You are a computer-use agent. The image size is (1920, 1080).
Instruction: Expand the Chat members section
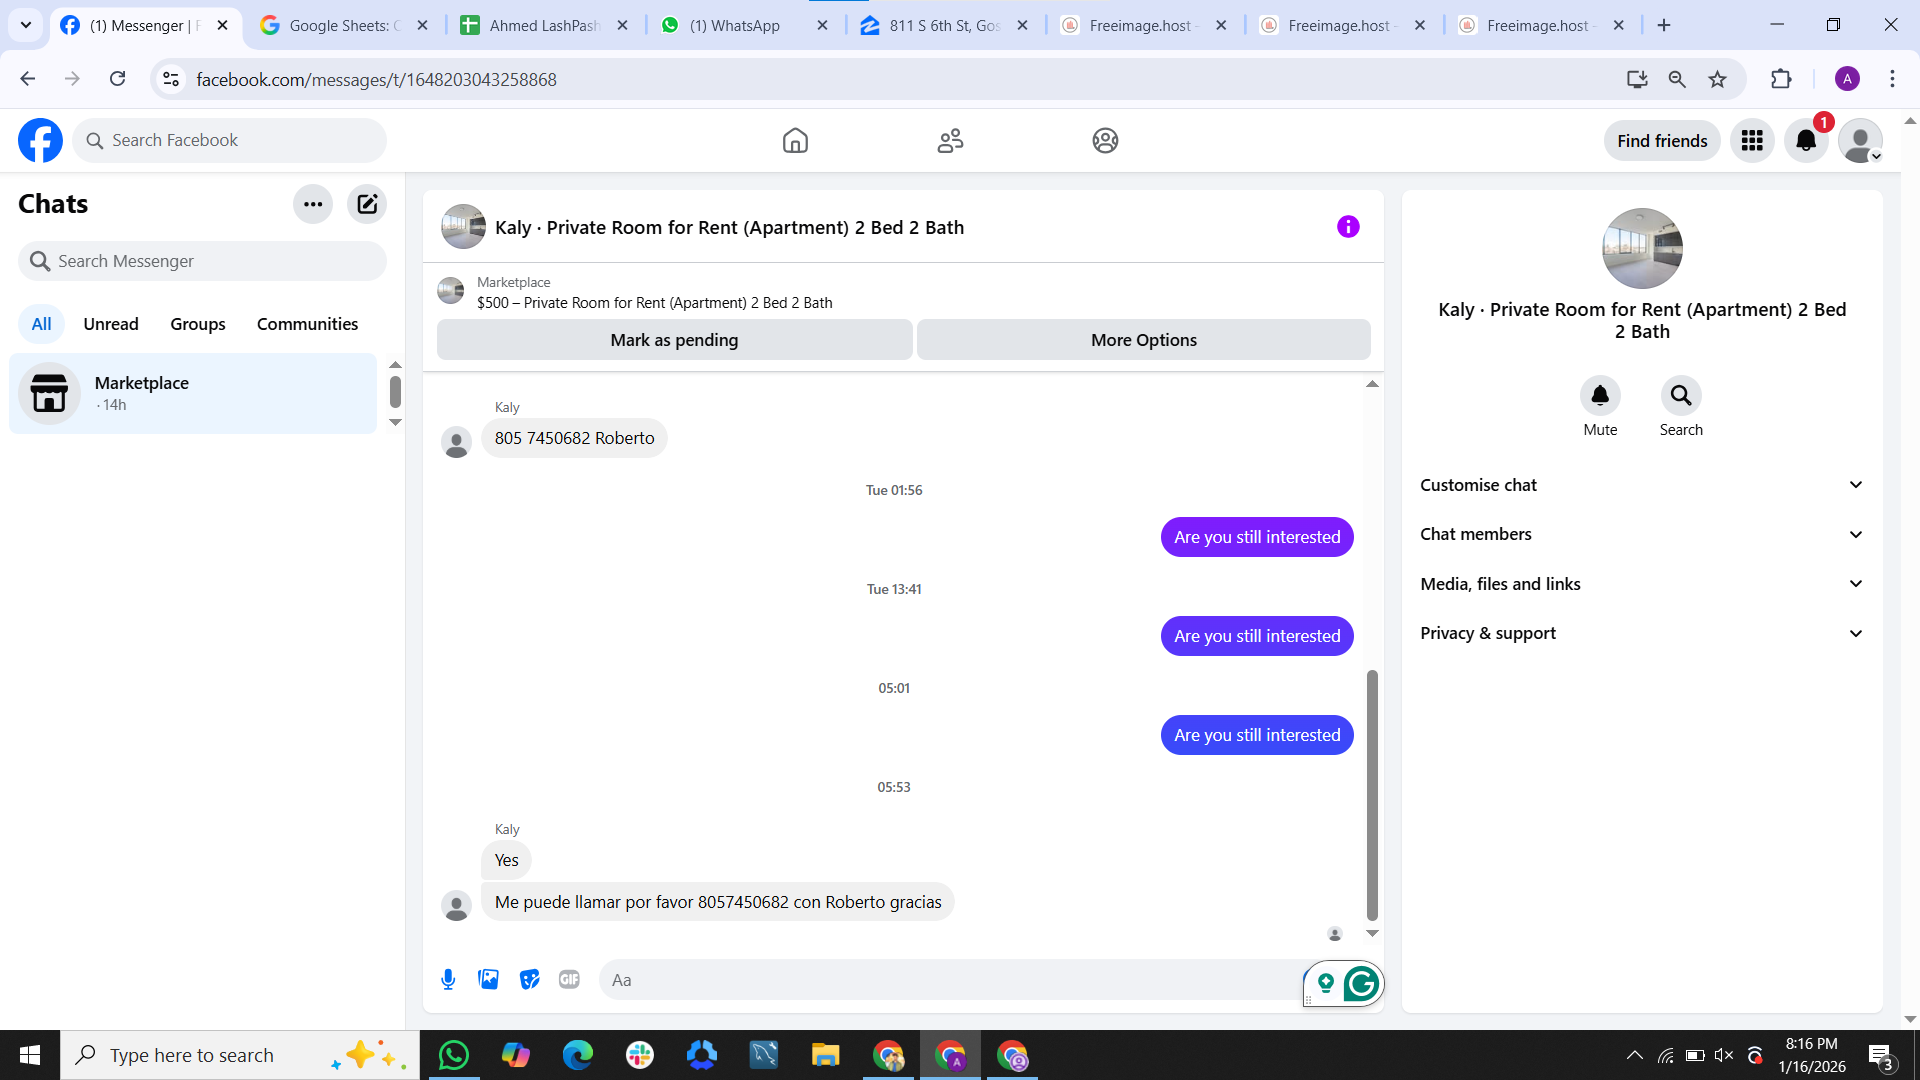point(1641,534)
